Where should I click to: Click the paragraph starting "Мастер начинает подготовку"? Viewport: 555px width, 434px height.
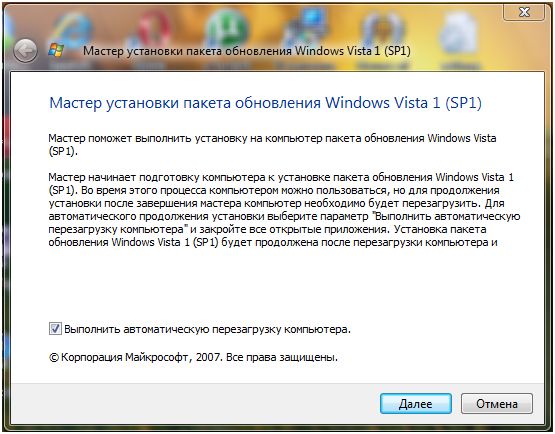pyautogui.click(x=284, y=210)
